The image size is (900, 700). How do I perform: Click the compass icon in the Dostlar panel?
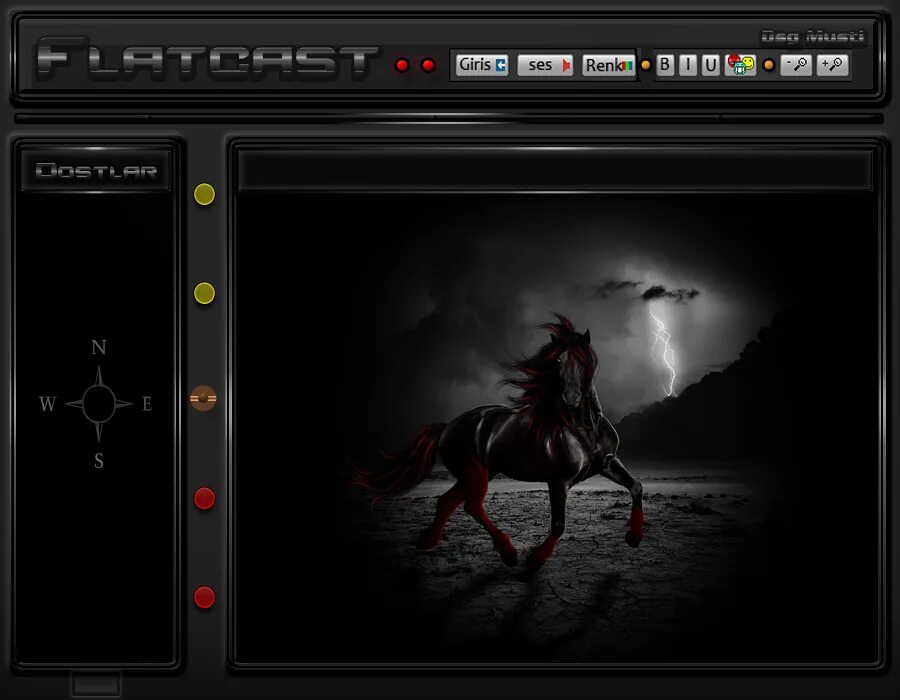point(97,403)
